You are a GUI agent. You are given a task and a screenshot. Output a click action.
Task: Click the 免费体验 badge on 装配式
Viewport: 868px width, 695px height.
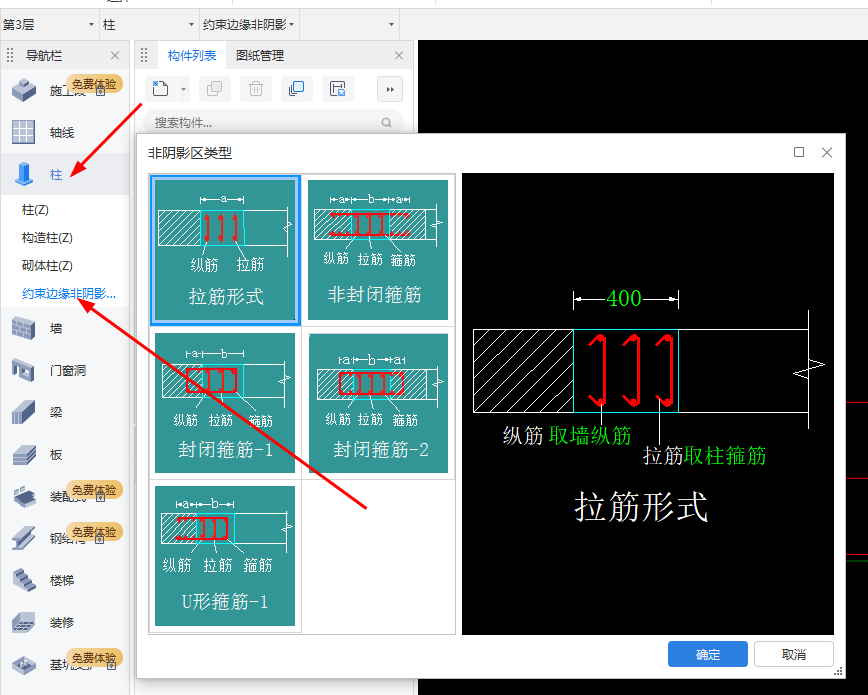94,490
